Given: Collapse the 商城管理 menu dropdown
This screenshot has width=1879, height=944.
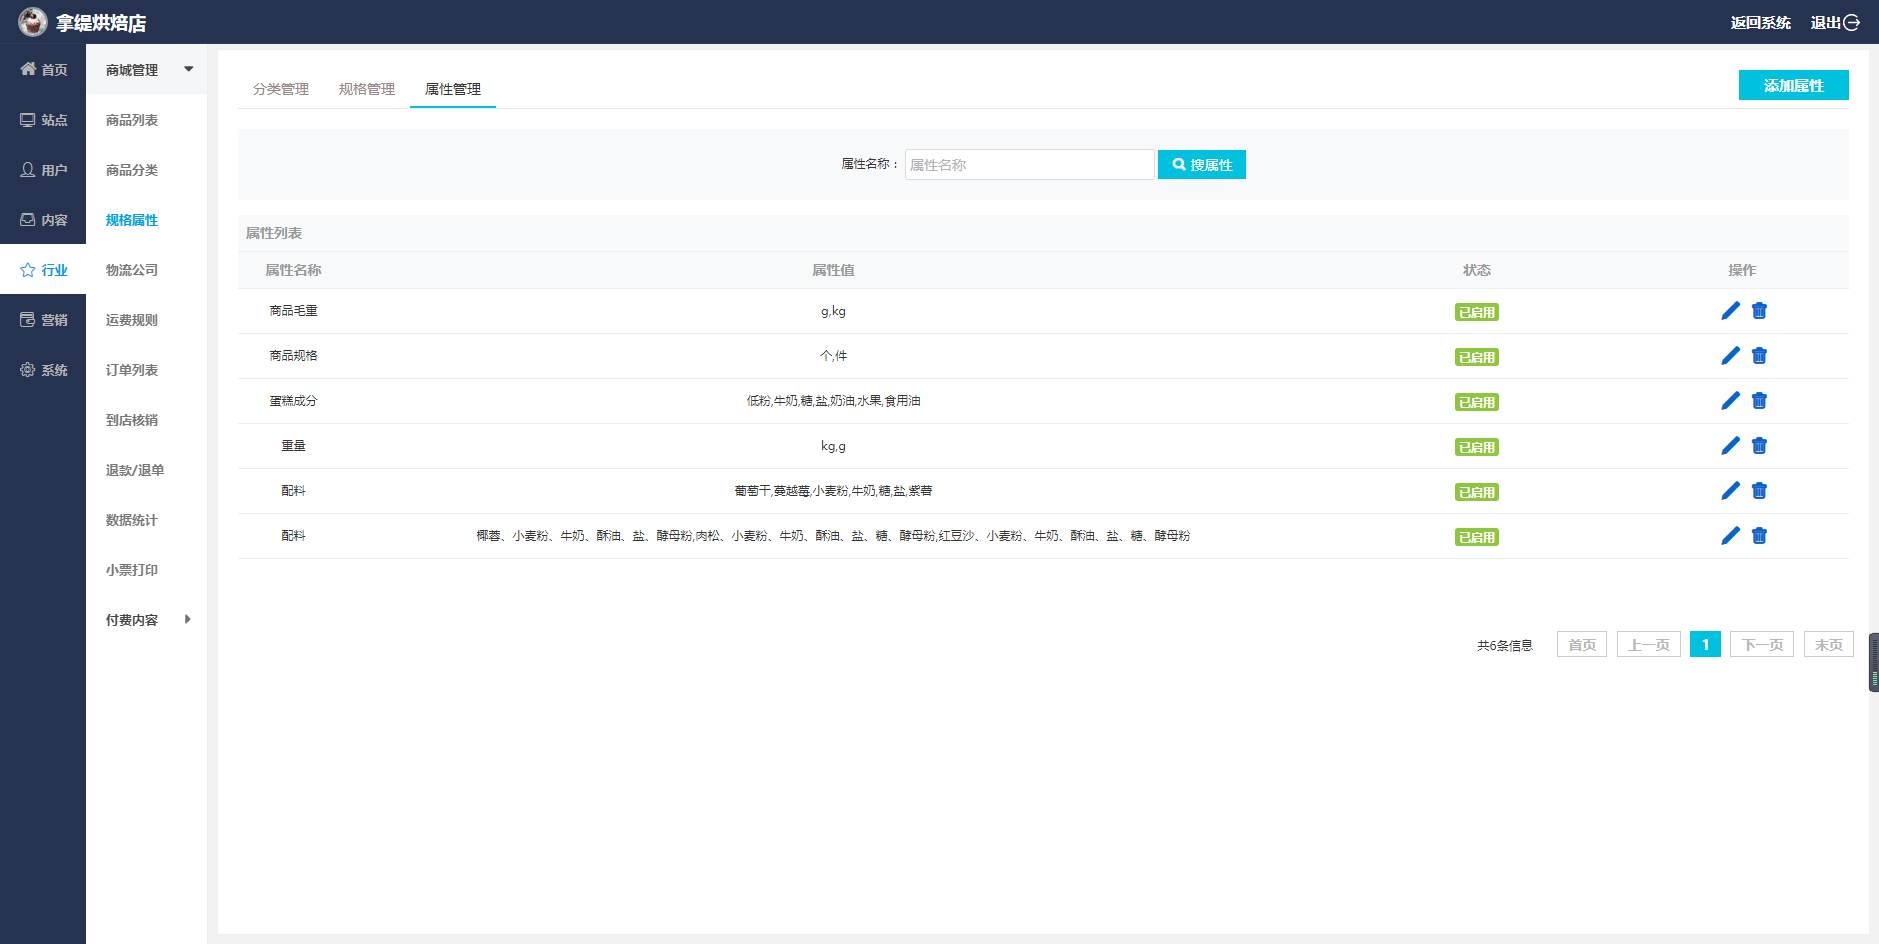Looking at the screenshot, I should point(188,69).
